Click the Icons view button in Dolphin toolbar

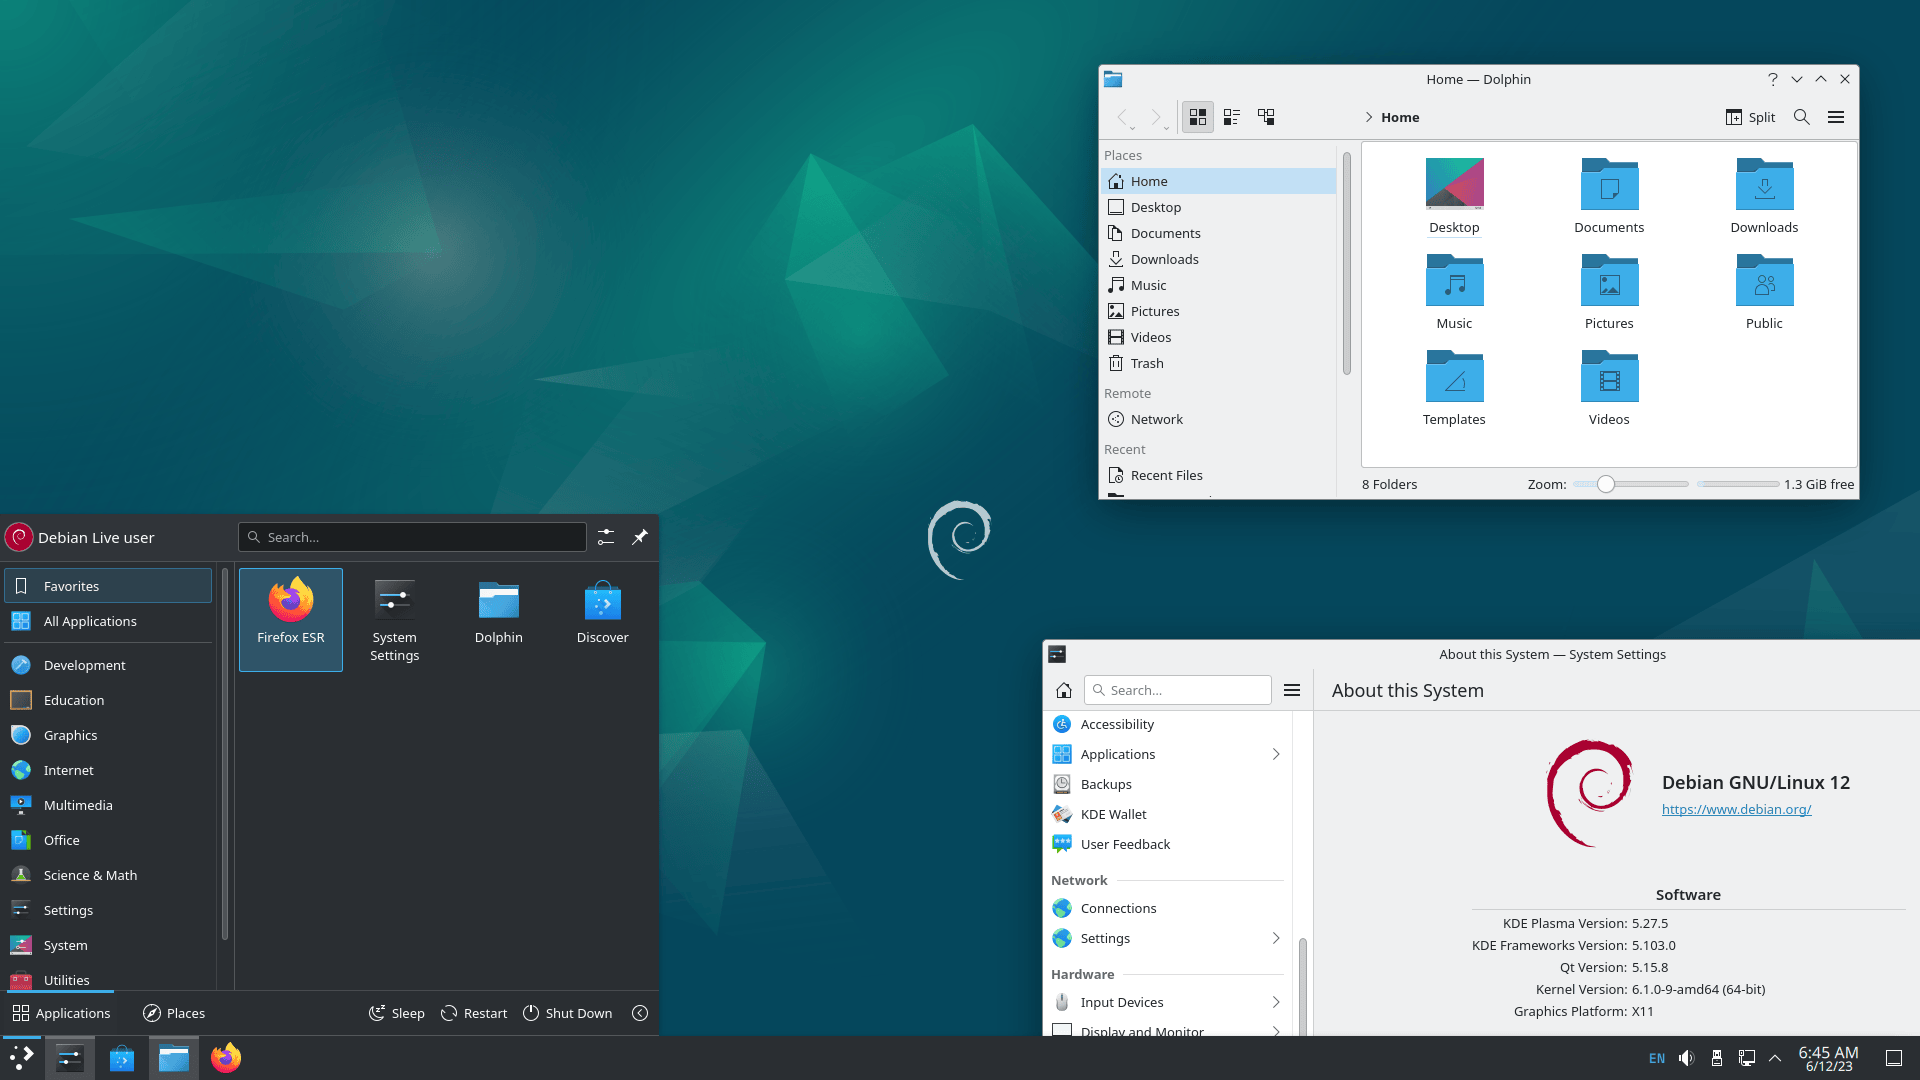[1197, 116]
